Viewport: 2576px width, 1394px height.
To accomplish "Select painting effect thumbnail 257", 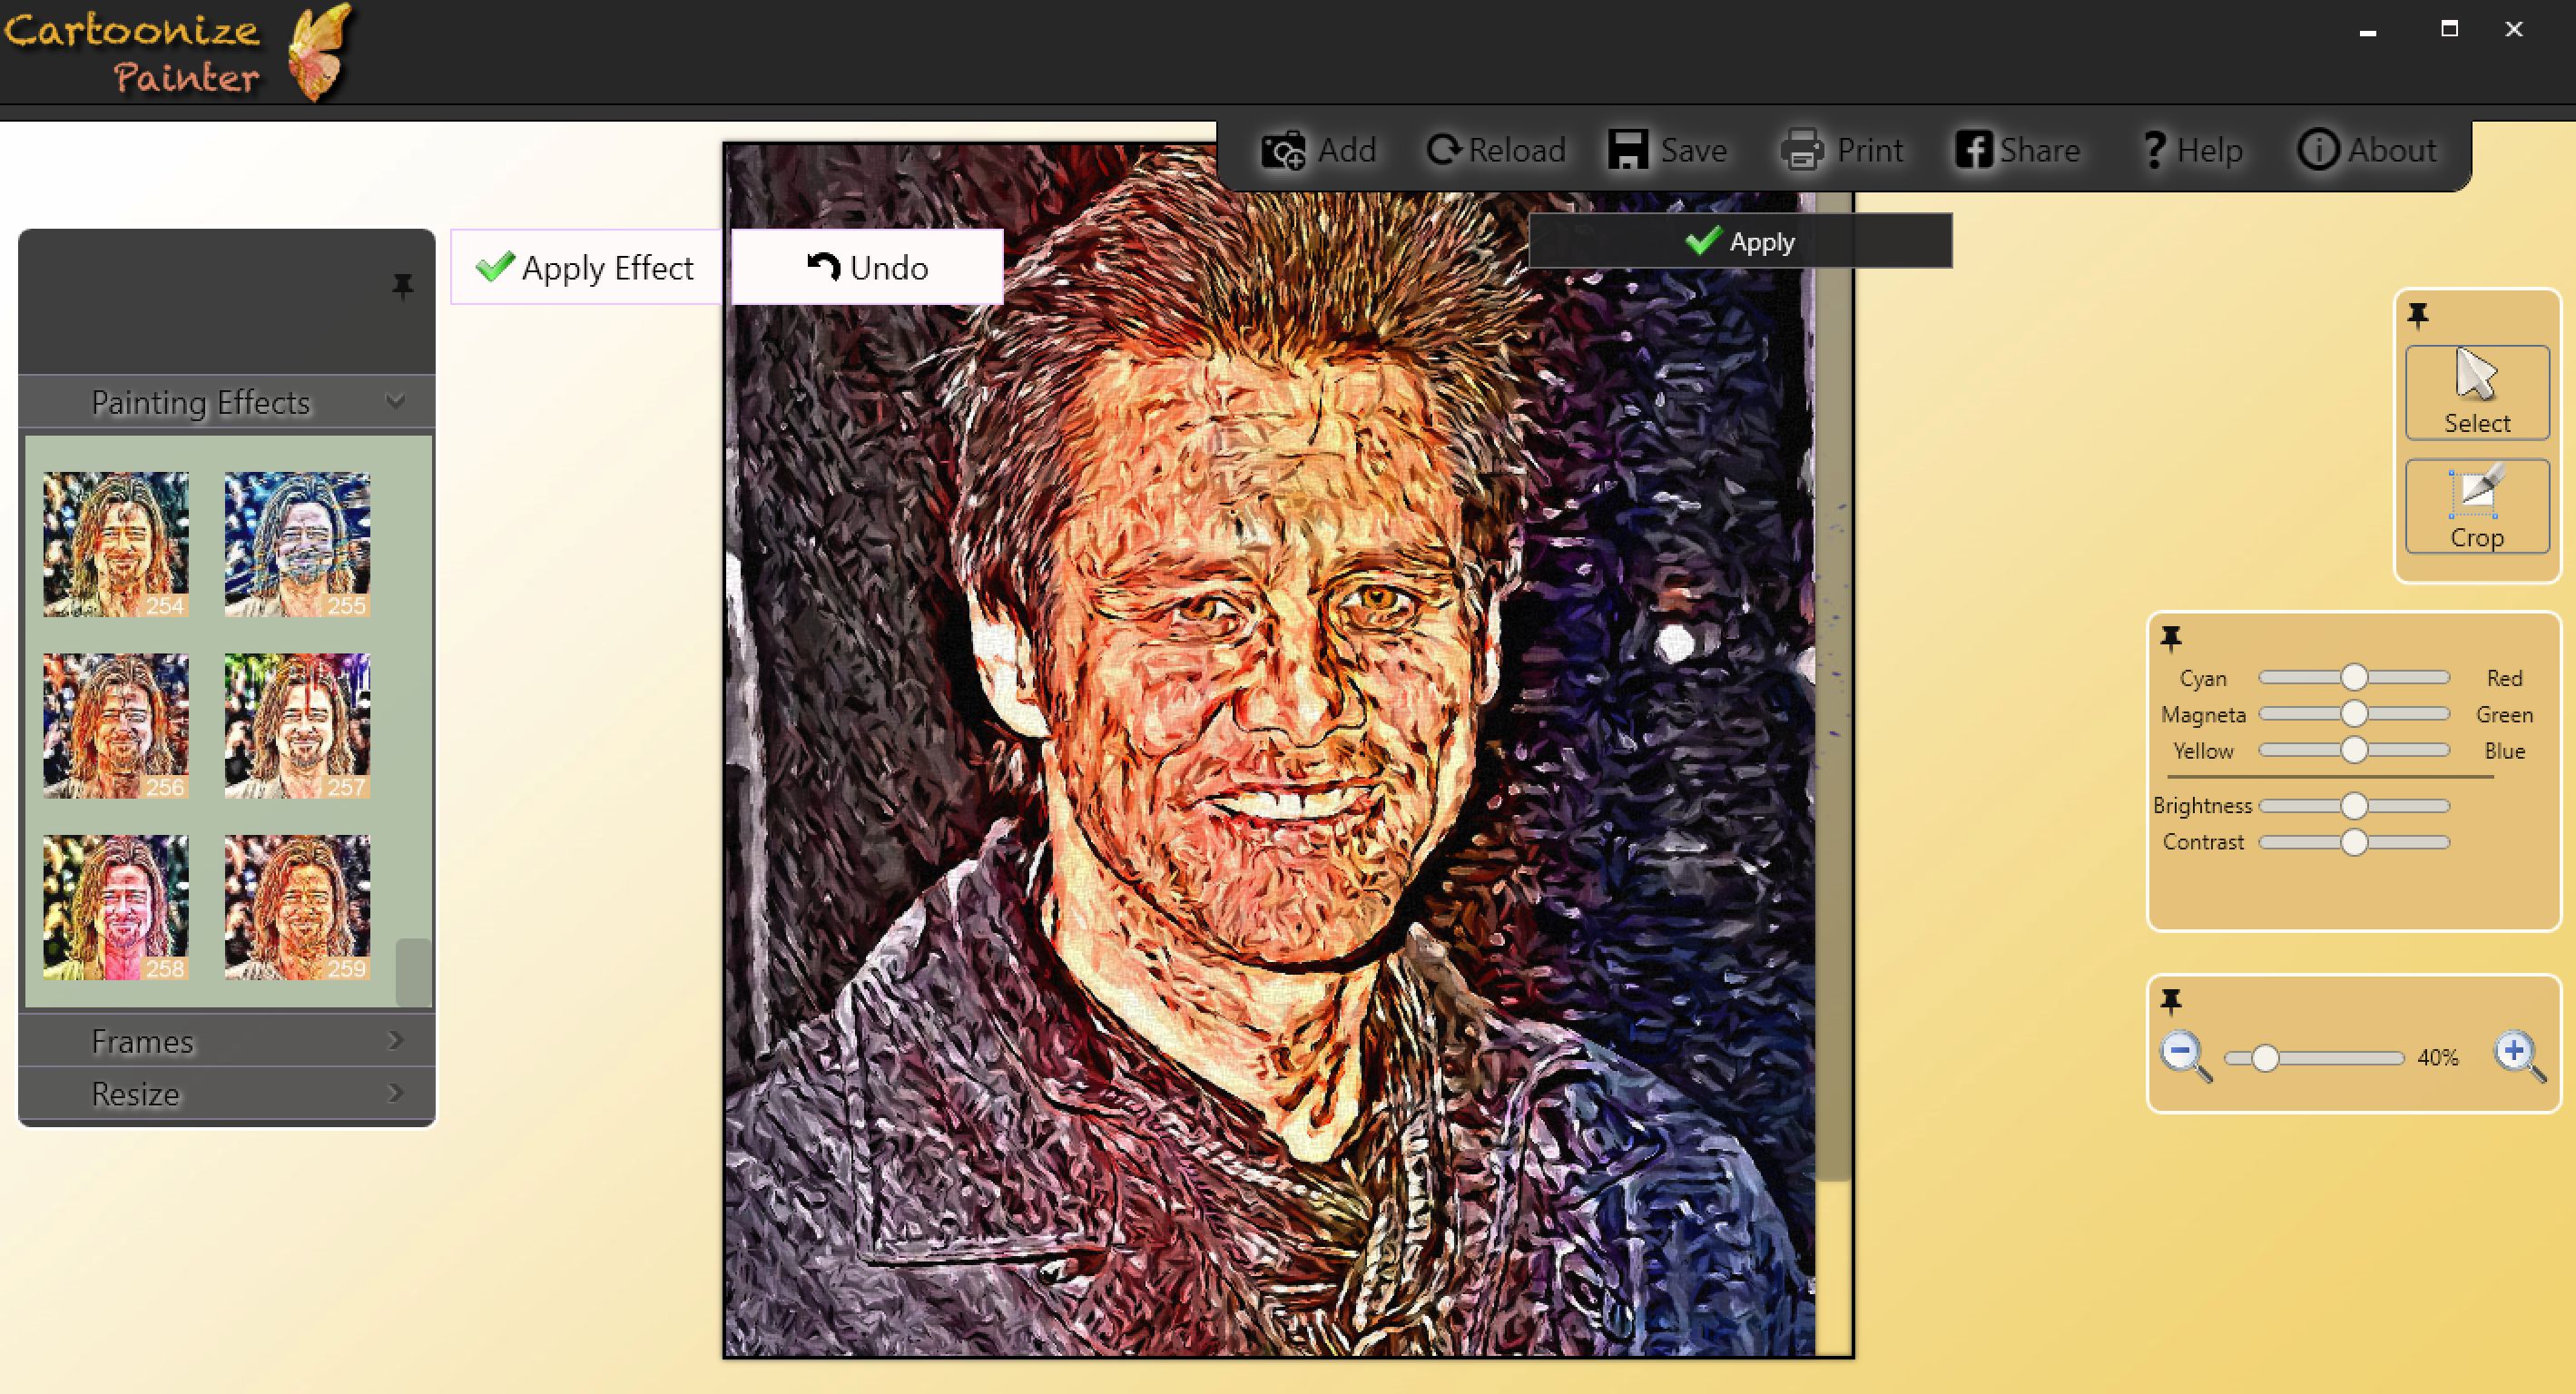I will (x=297, y=725).
